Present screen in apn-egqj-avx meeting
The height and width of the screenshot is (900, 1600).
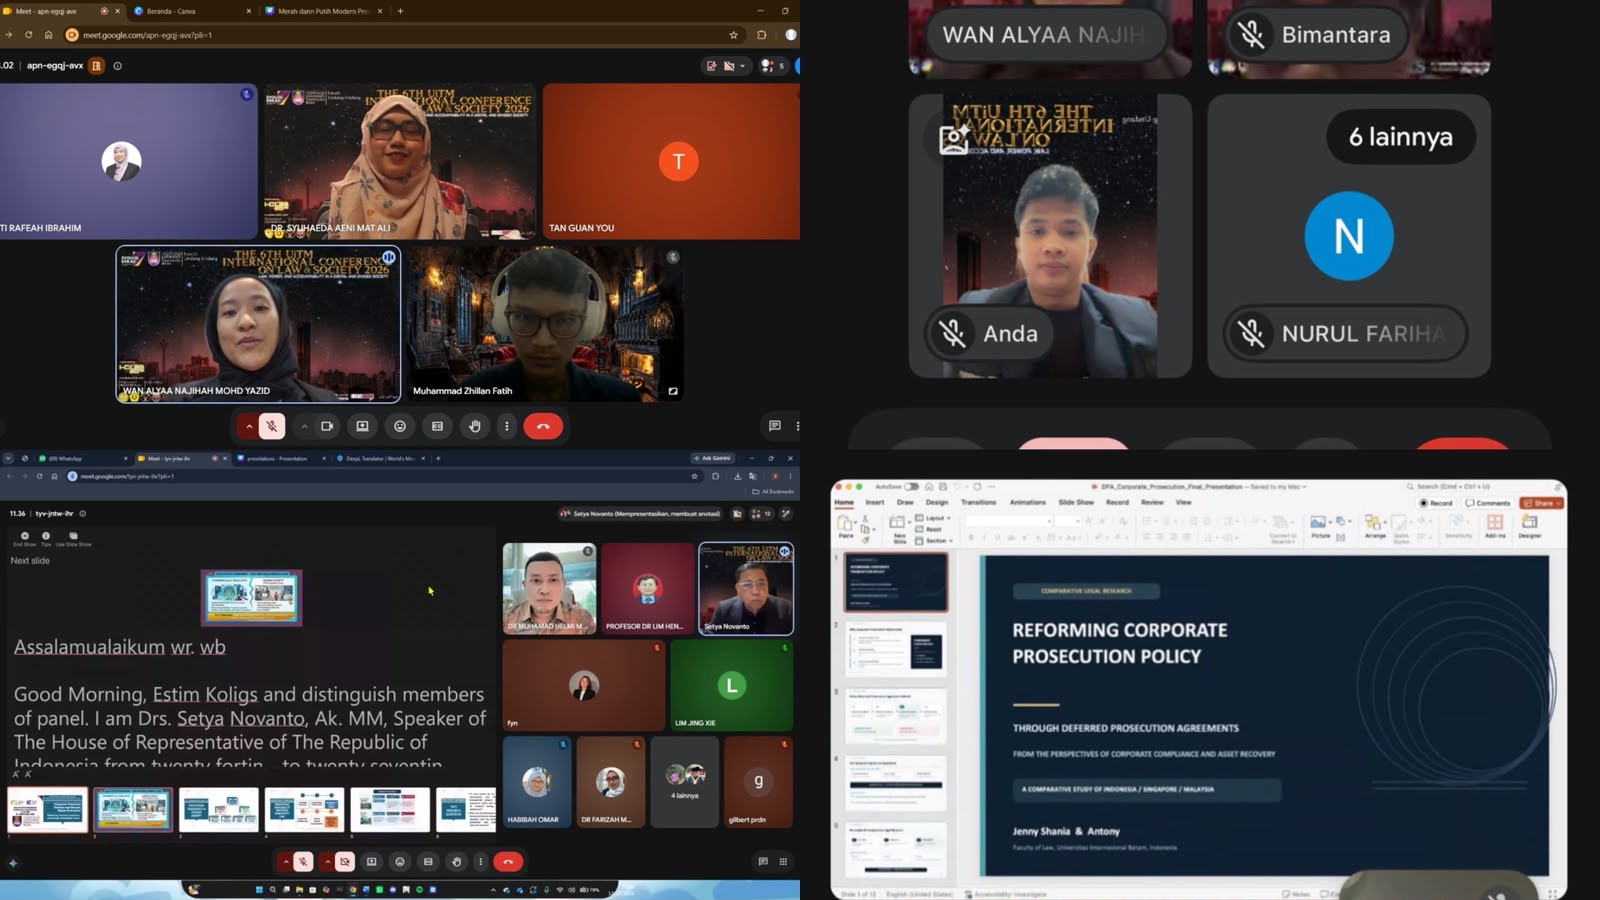click(x=362, y=426)
